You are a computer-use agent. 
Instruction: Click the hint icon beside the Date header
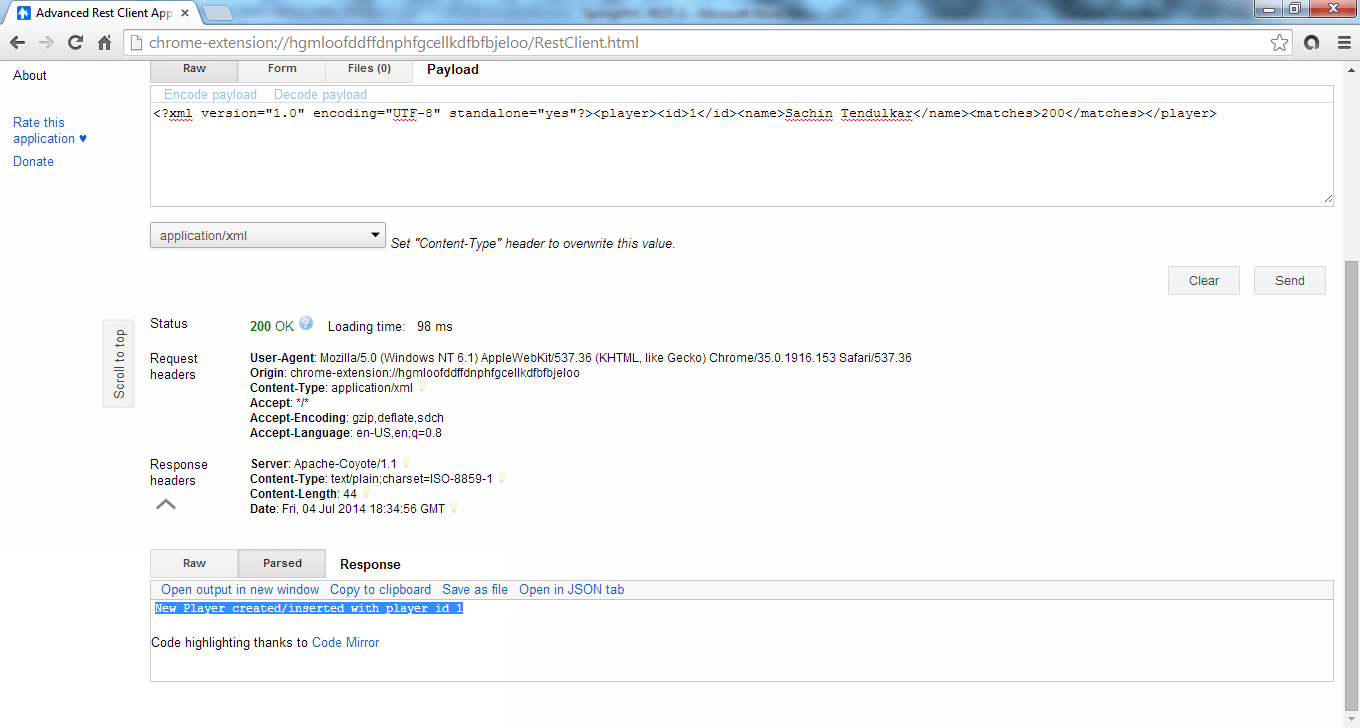pyautogui.click(x=453, y=508)
